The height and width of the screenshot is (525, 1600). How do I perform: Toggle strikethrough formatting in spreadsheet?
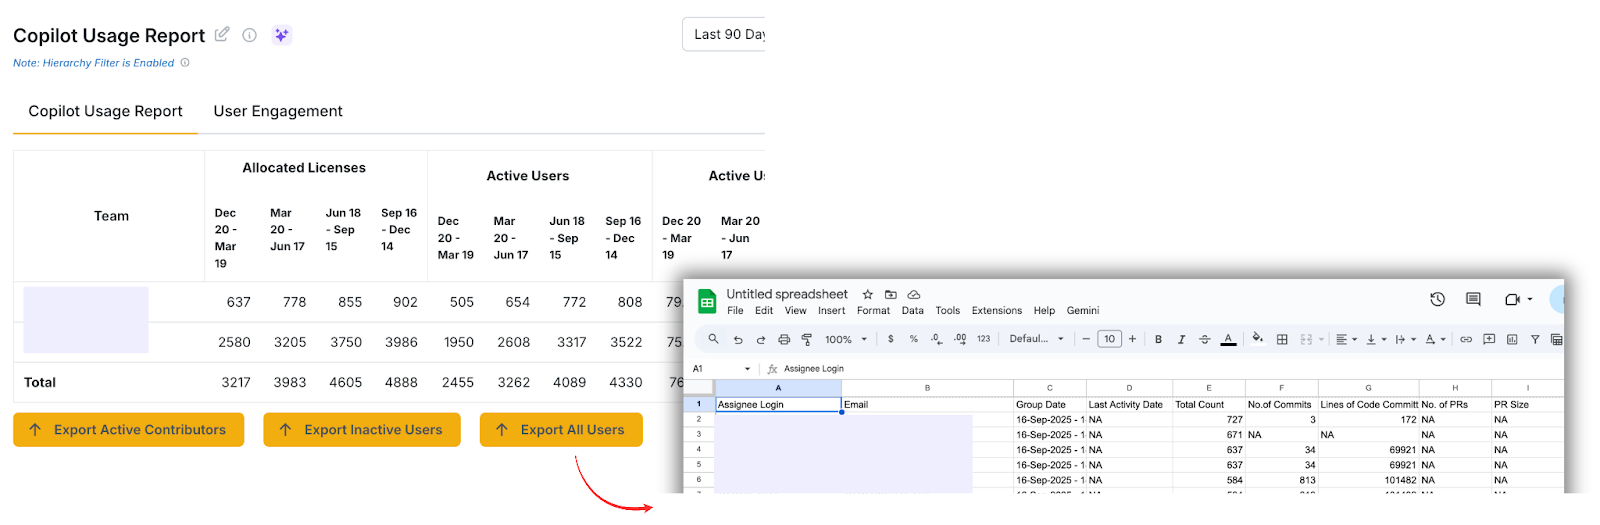click(x=1204, y=340)
